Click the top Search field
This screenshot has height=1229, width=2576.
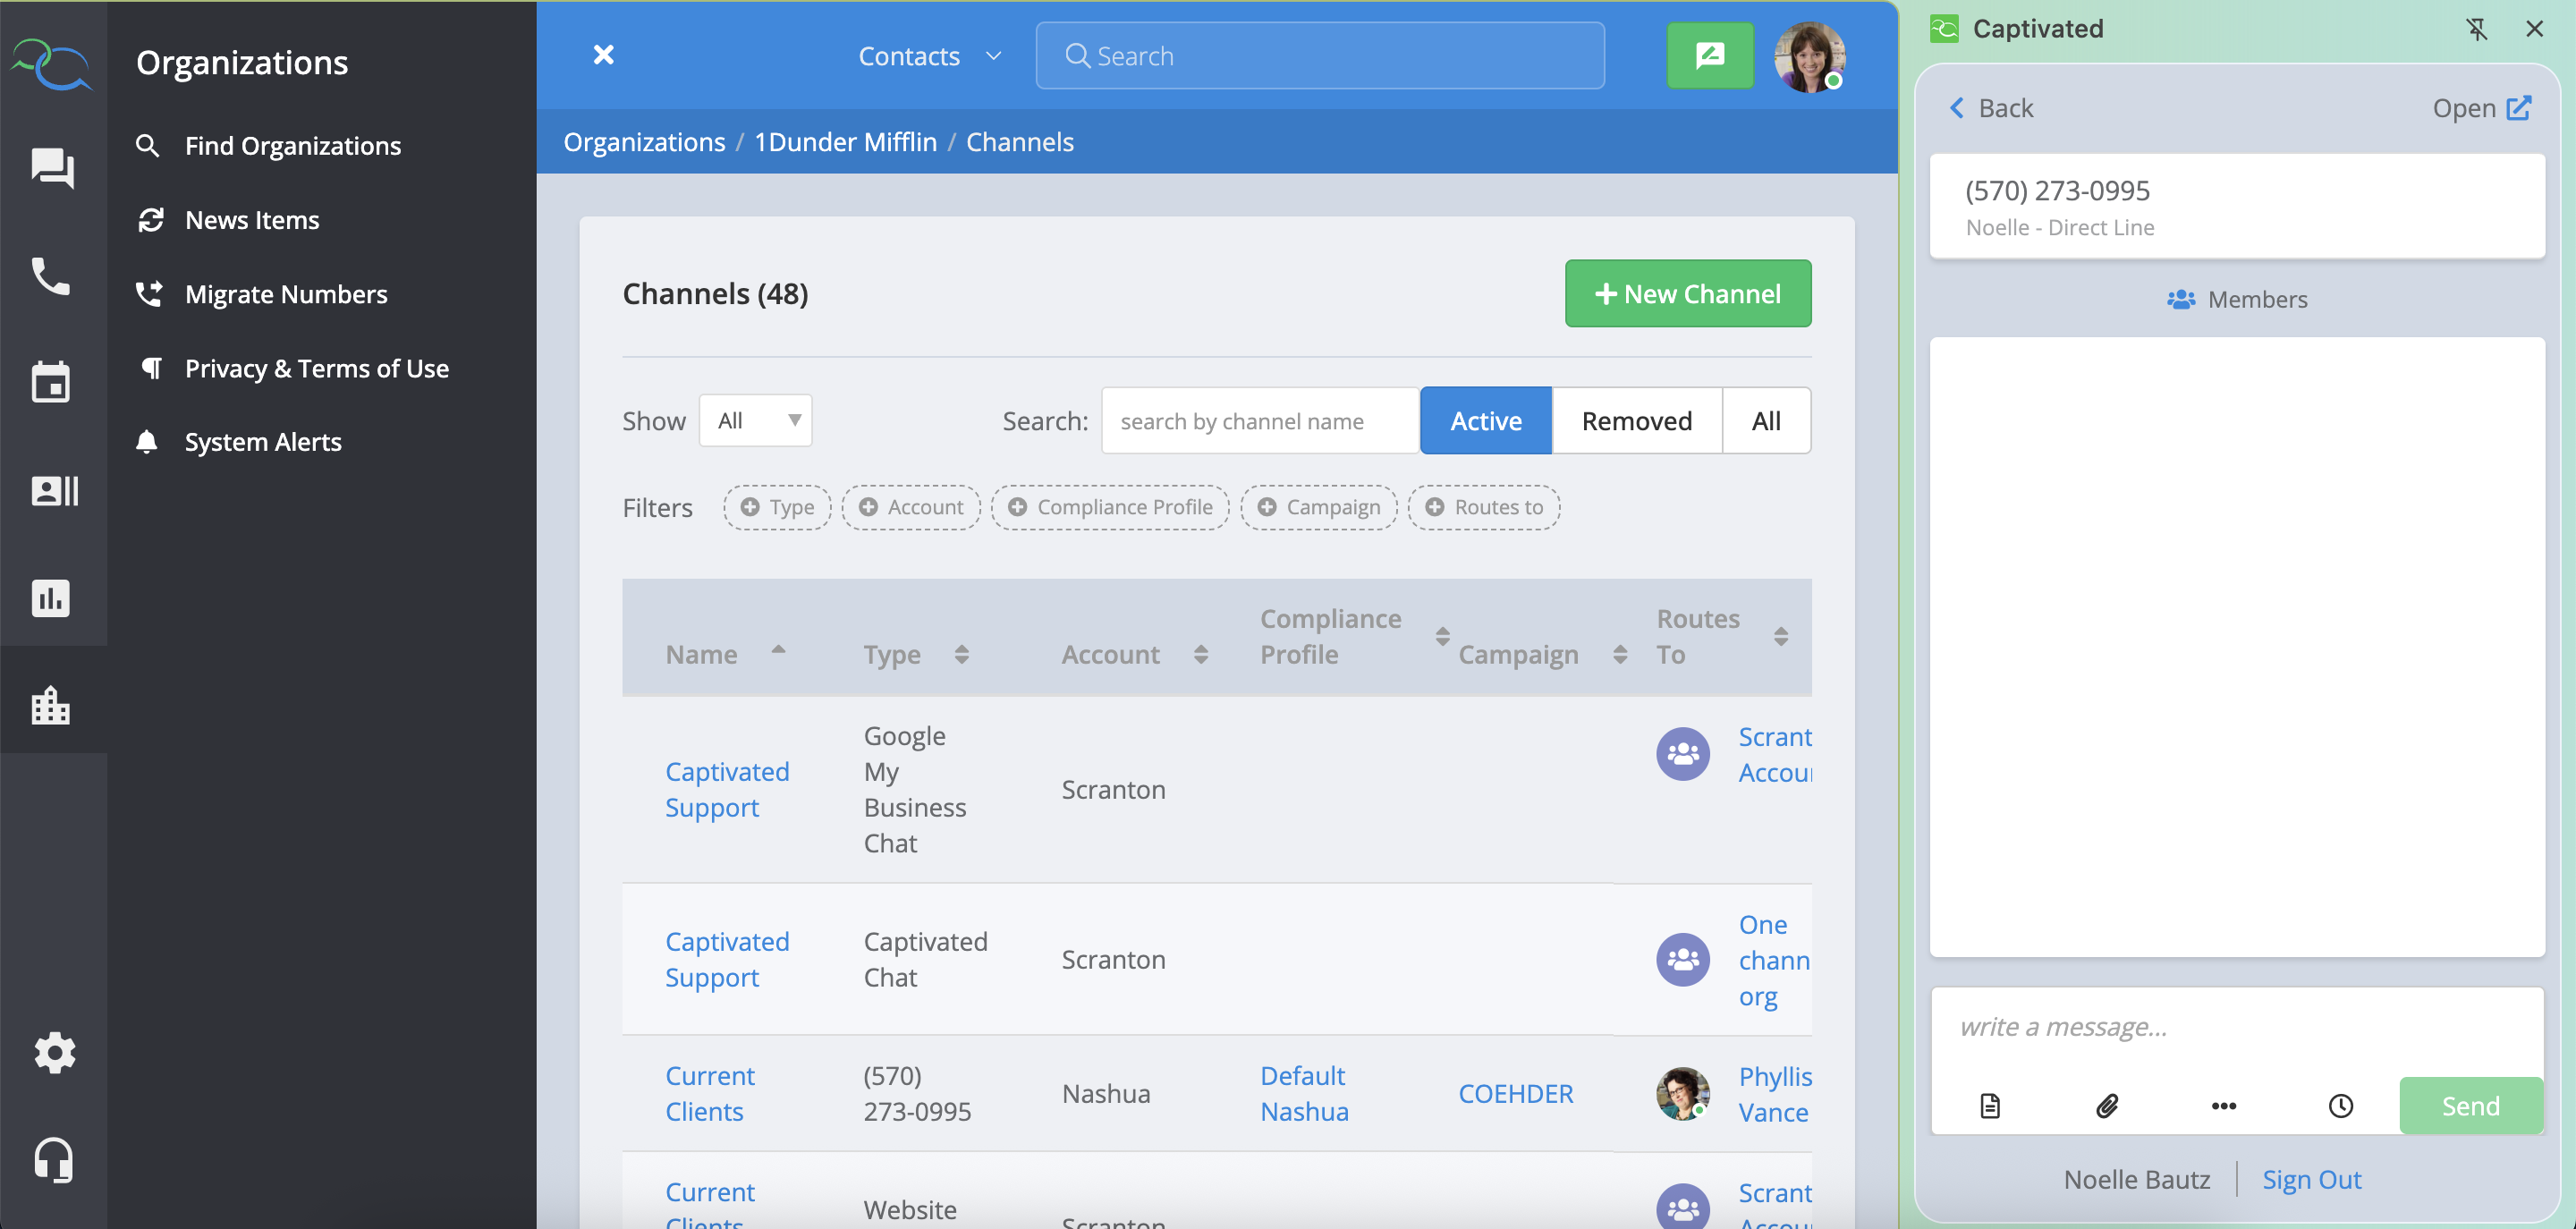tap(1320, 55)
